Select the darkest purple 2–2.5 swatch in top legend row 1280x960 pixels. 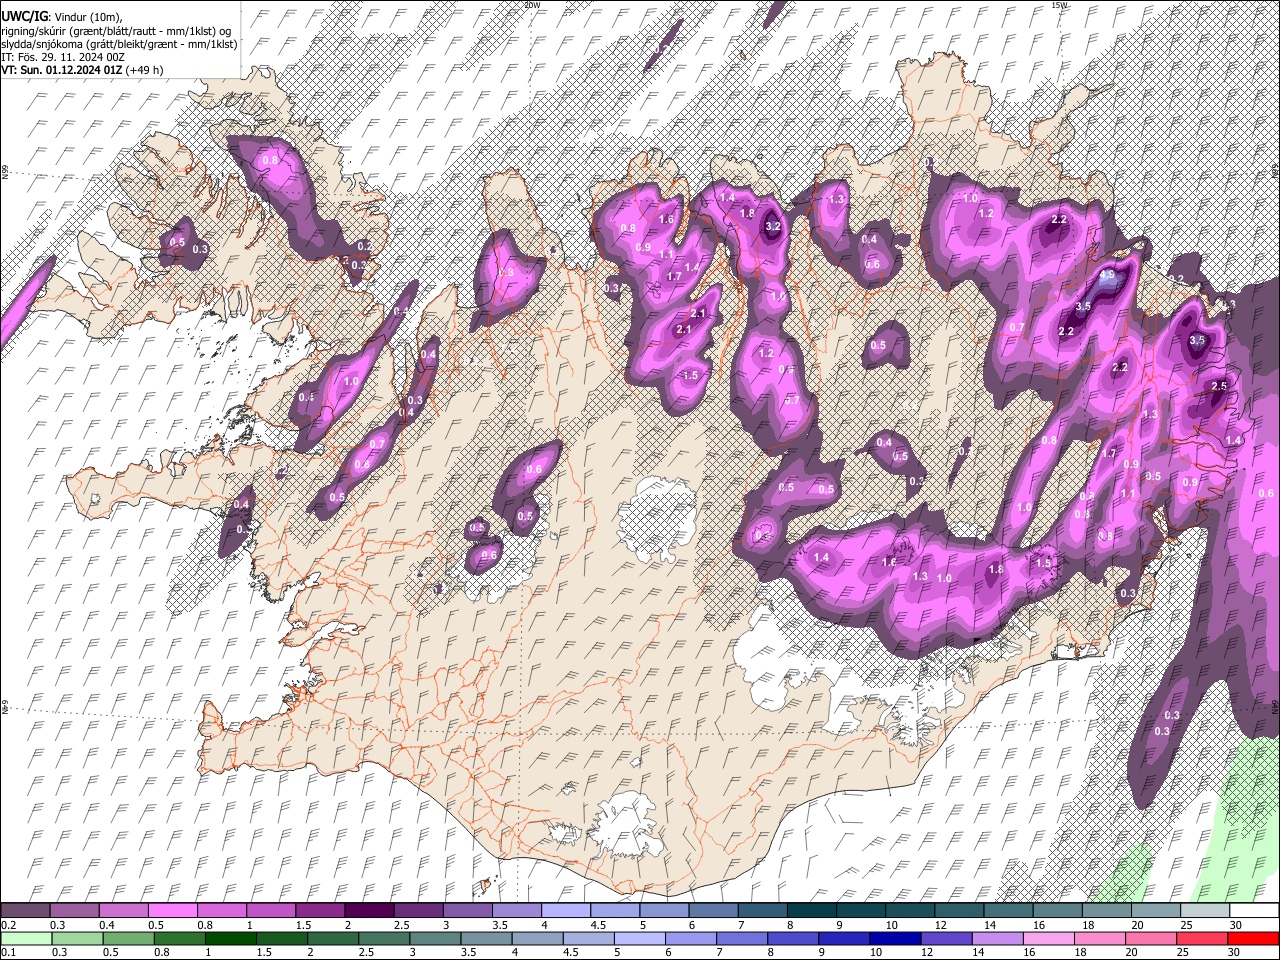click(370, 910)
